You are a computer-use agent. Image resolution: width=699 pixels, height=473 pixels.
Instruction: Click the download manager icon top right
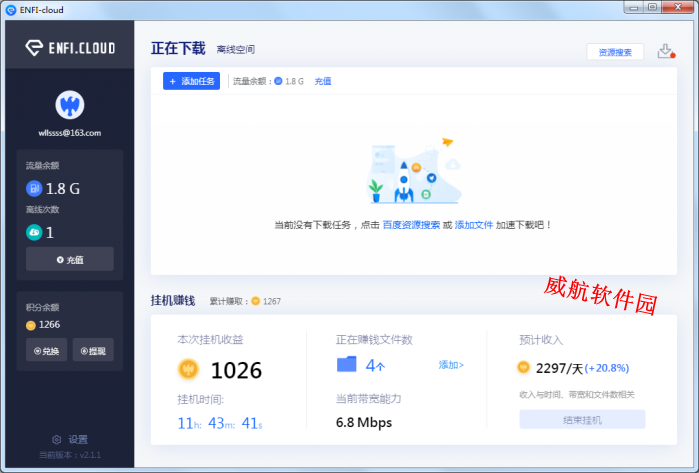click(x=666, y=51)
